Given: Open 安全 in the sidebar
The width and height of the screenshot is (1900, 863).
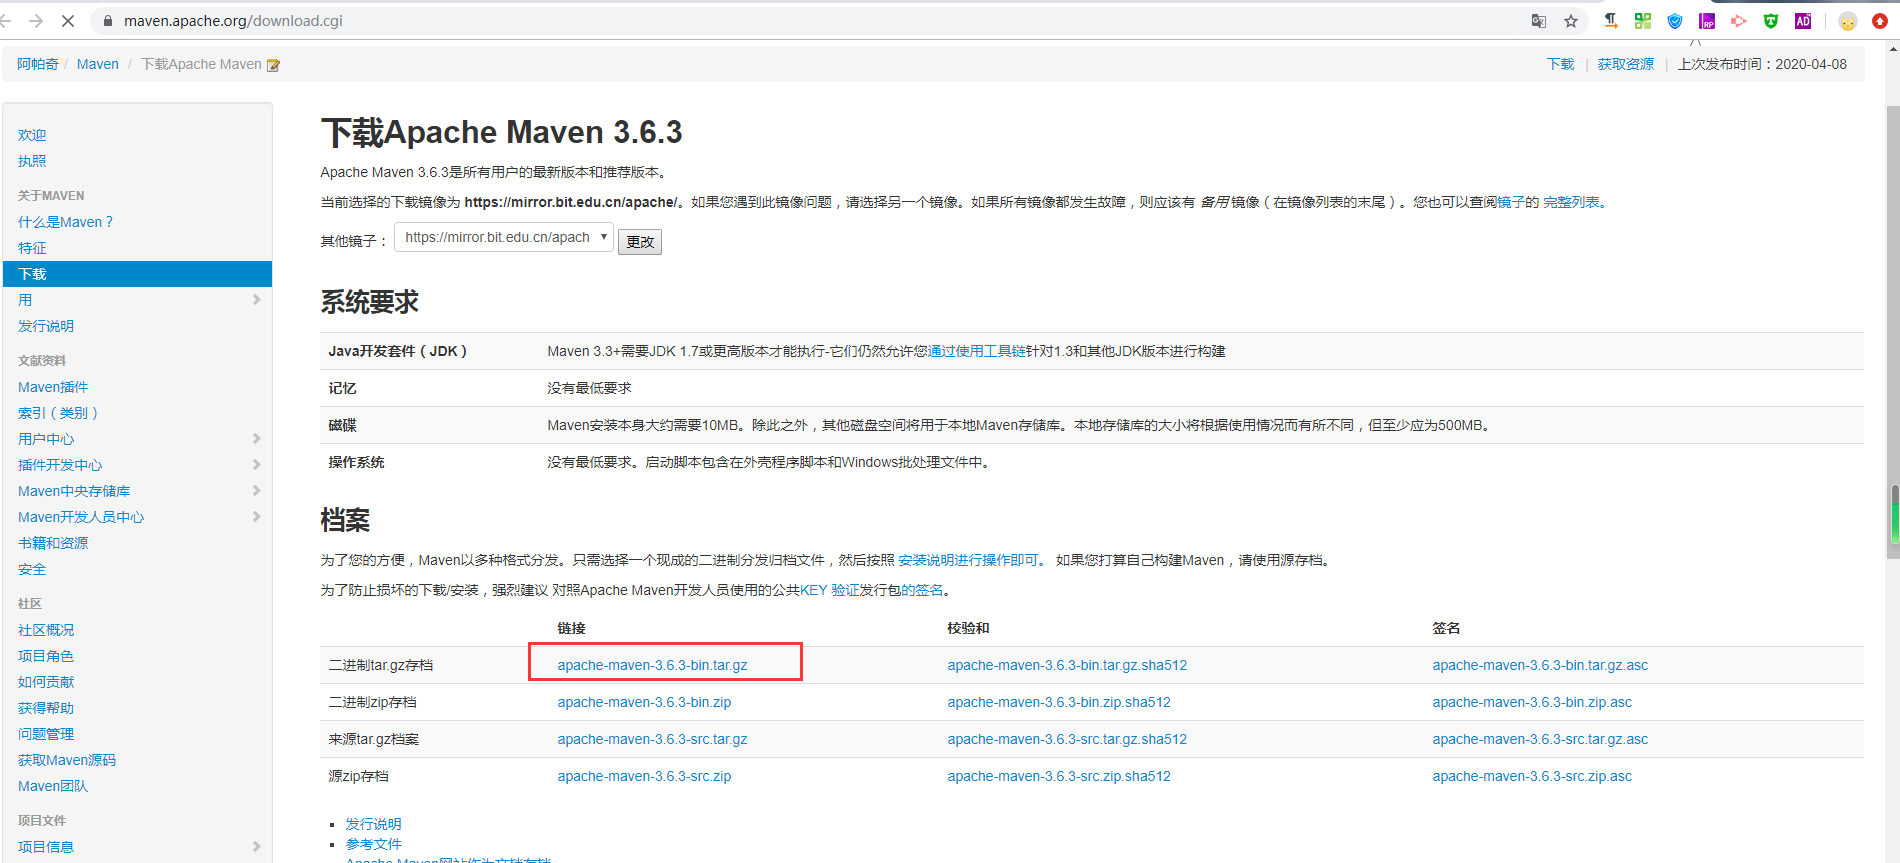Looking at the screenshot, I should click(32, 569).
